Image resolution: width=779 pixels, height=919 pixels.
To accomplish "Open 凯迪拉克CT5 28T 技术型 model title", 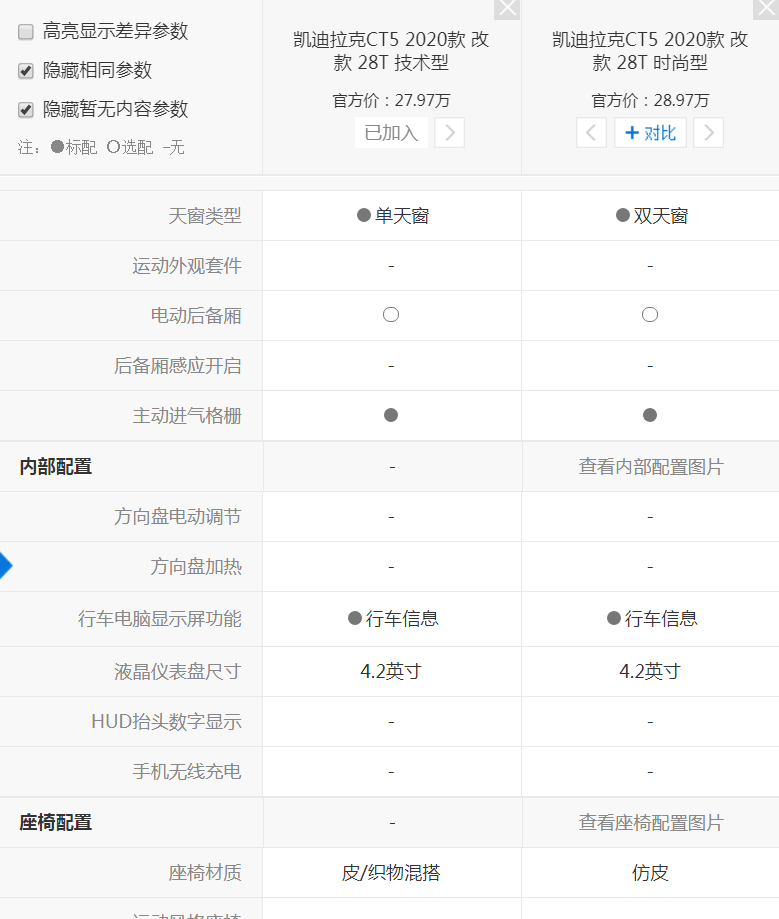I will click(391, 51).
